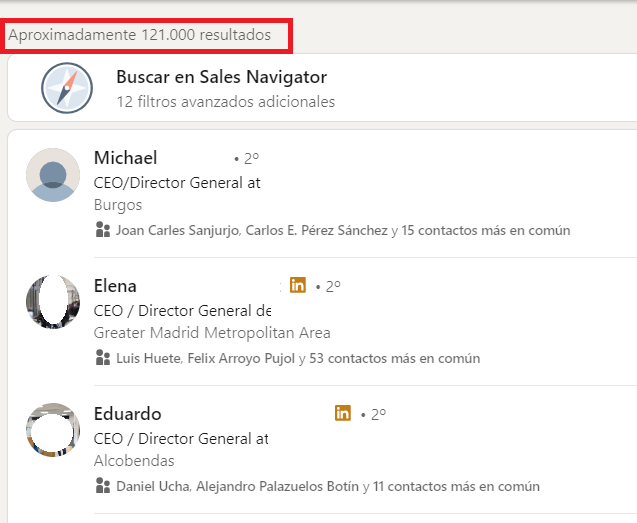Open Michael's profile avatar
The width and height of the screenshot is (637, 523).
pos(53,175)
